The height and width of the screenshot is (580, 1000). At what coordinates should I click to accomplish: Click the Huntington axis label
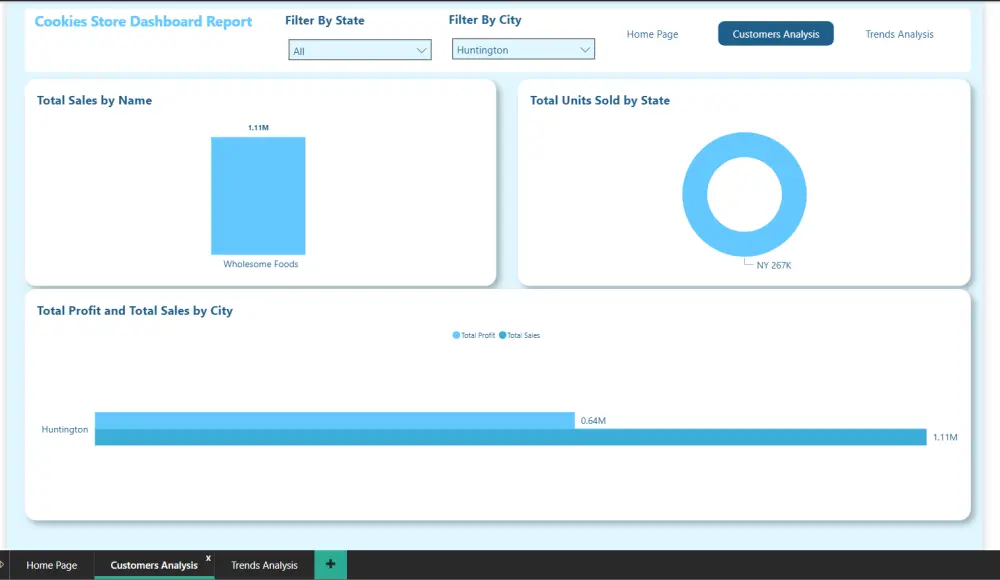64,429
